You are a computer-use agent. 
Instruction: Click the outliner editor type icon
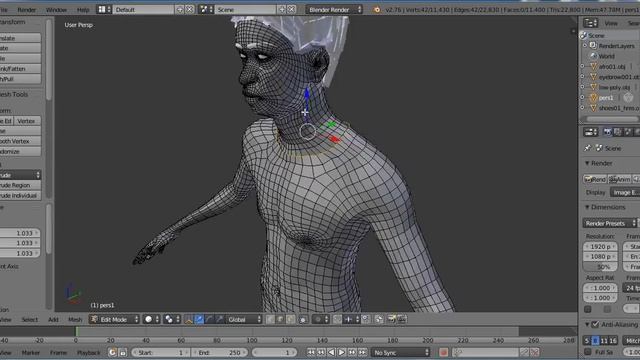[590, 23]
